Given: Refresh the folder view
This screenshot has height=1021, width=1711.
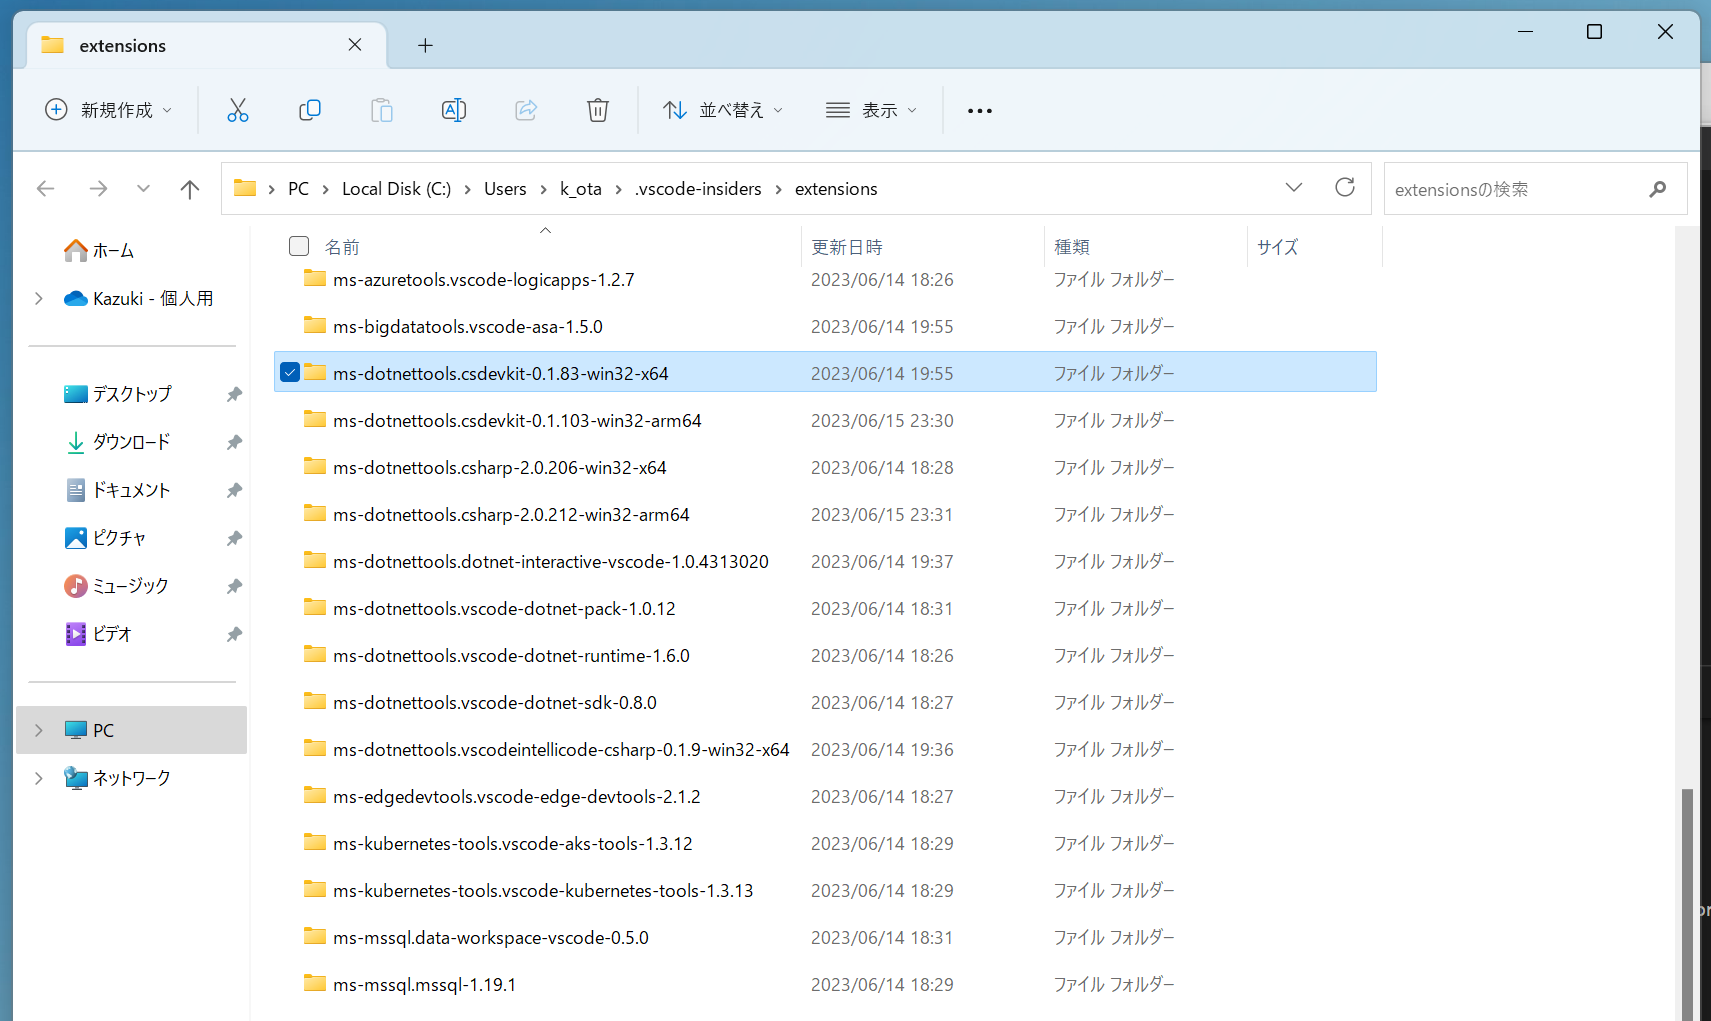Looking at the screenshot, I should [x=1344, y=188].
